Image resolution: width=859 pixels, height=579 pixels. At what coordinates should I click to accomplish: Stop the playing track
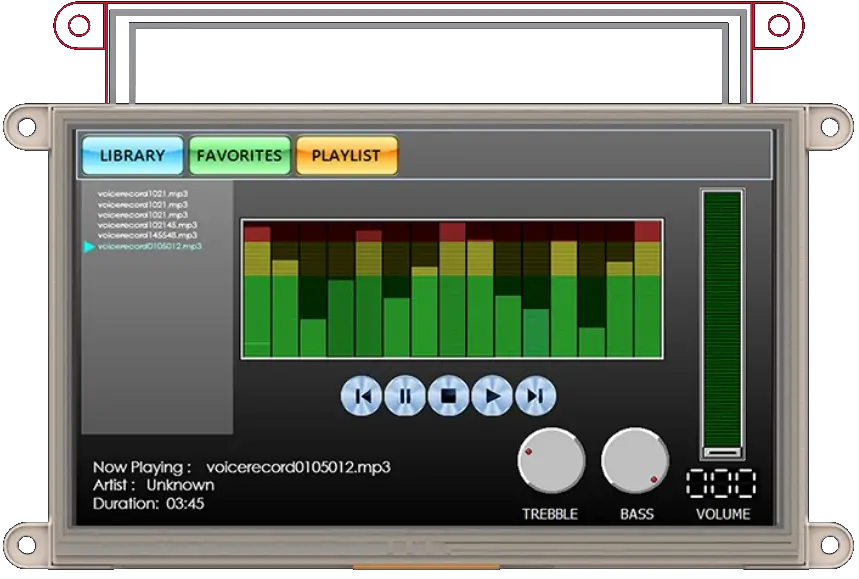coord(448,395)
